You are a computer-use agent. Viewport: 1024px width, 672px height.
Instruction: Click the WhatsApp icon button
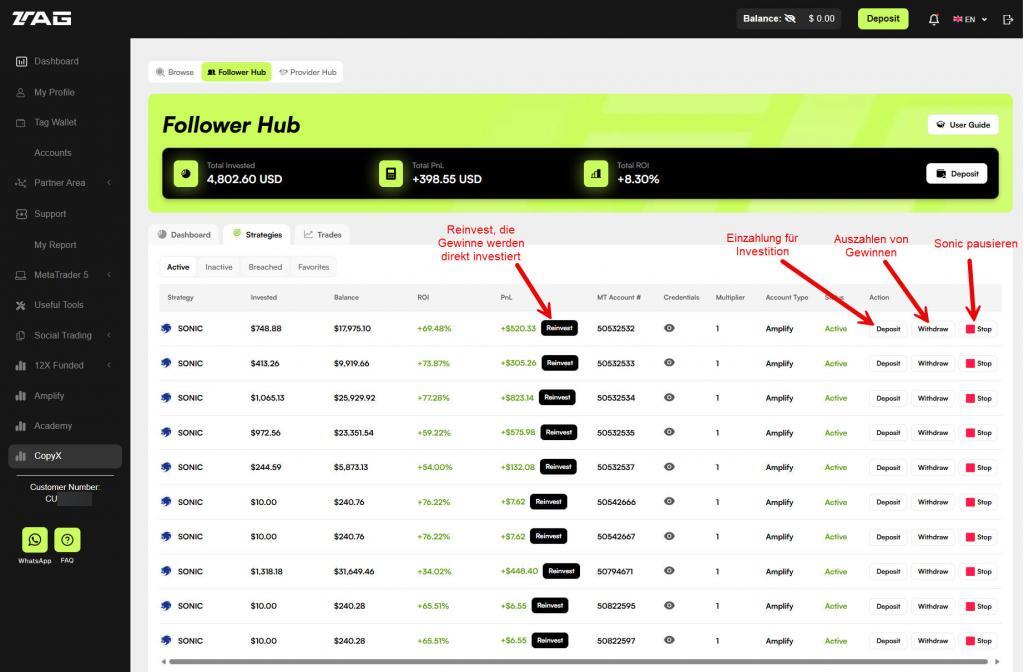click(35, 540)
